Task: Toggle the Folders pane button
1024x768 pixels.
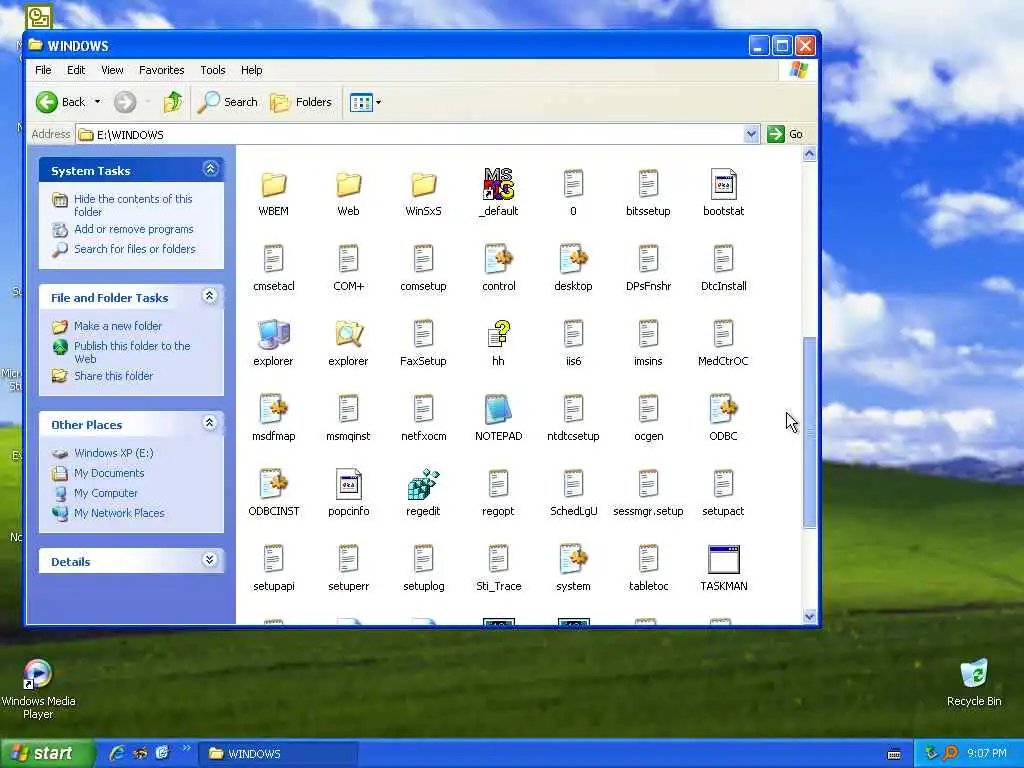Action: [301, 102]
